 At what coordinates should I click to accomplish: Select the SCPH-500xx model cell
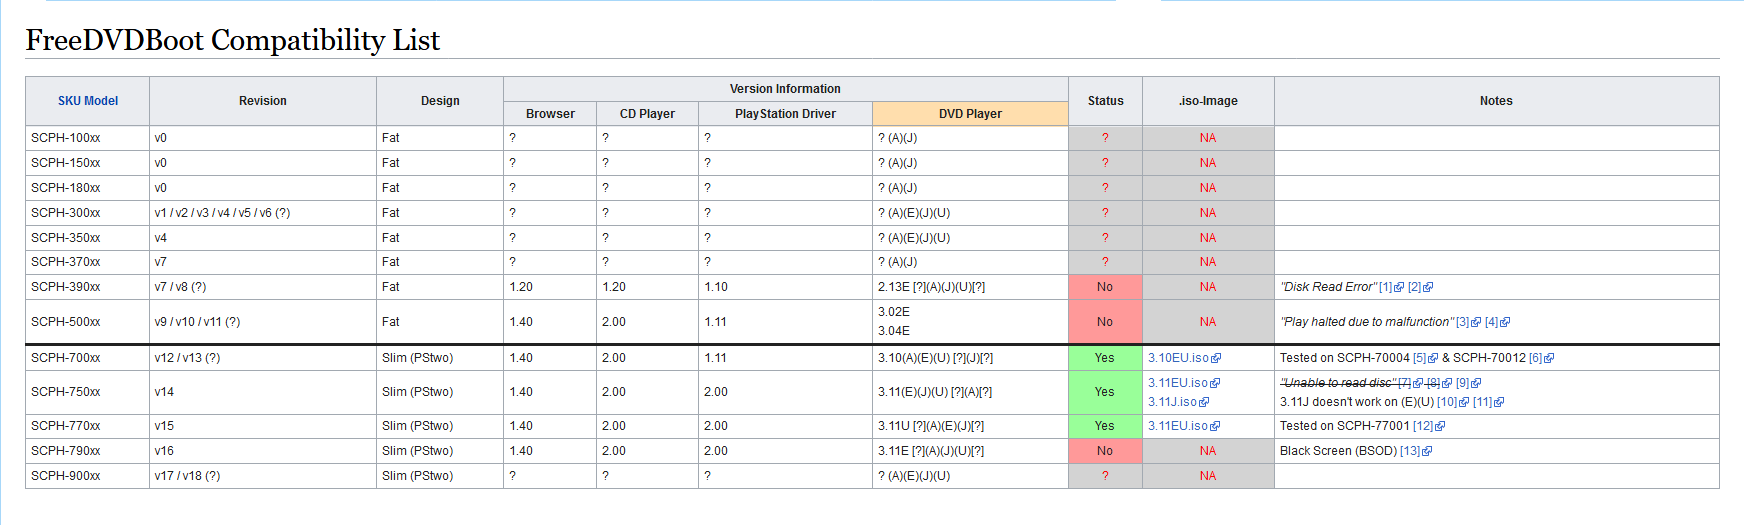coord(88,322)
